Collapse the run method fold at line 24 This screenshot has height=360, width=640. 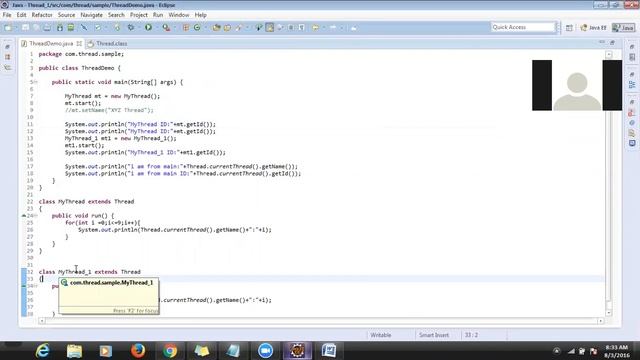point(36,216)
